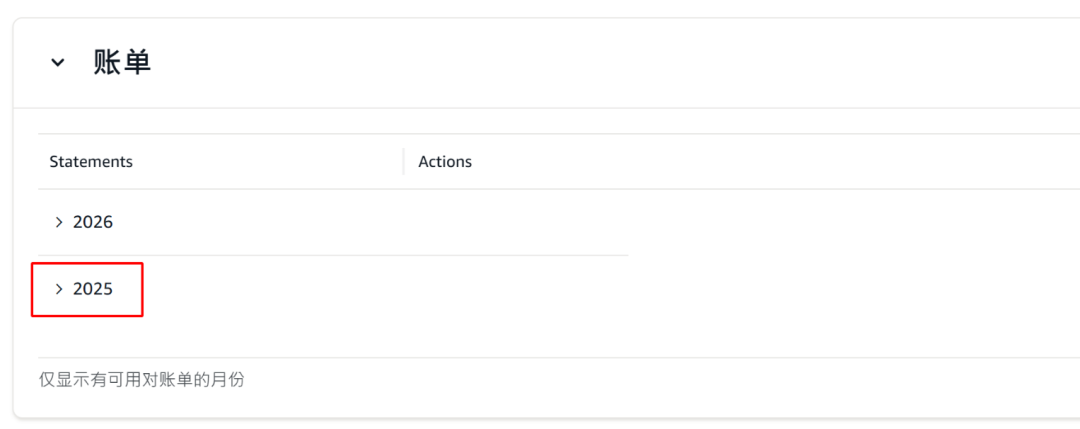Click the Actions column header
The height and width of the screenshot is (429, 1080).
pyautogui.click(x=445, y=162)
